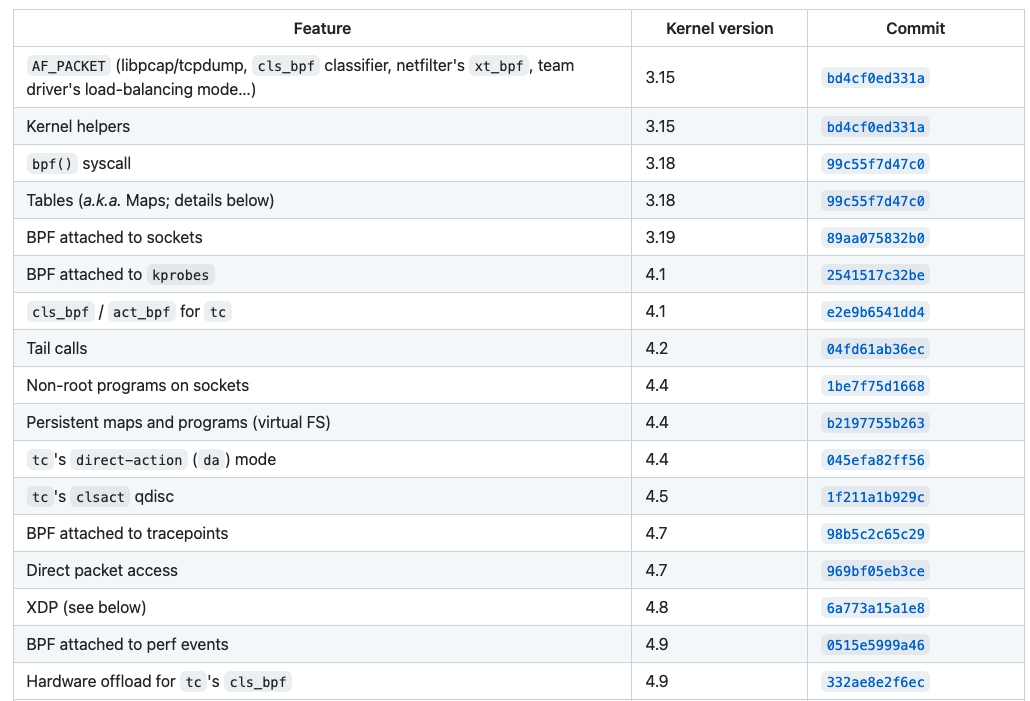Open commit bd4cf0ed331a in Kernel helpers row
Image resolution: width=1030 pixels, height=701 pixels.
[875, 127]
